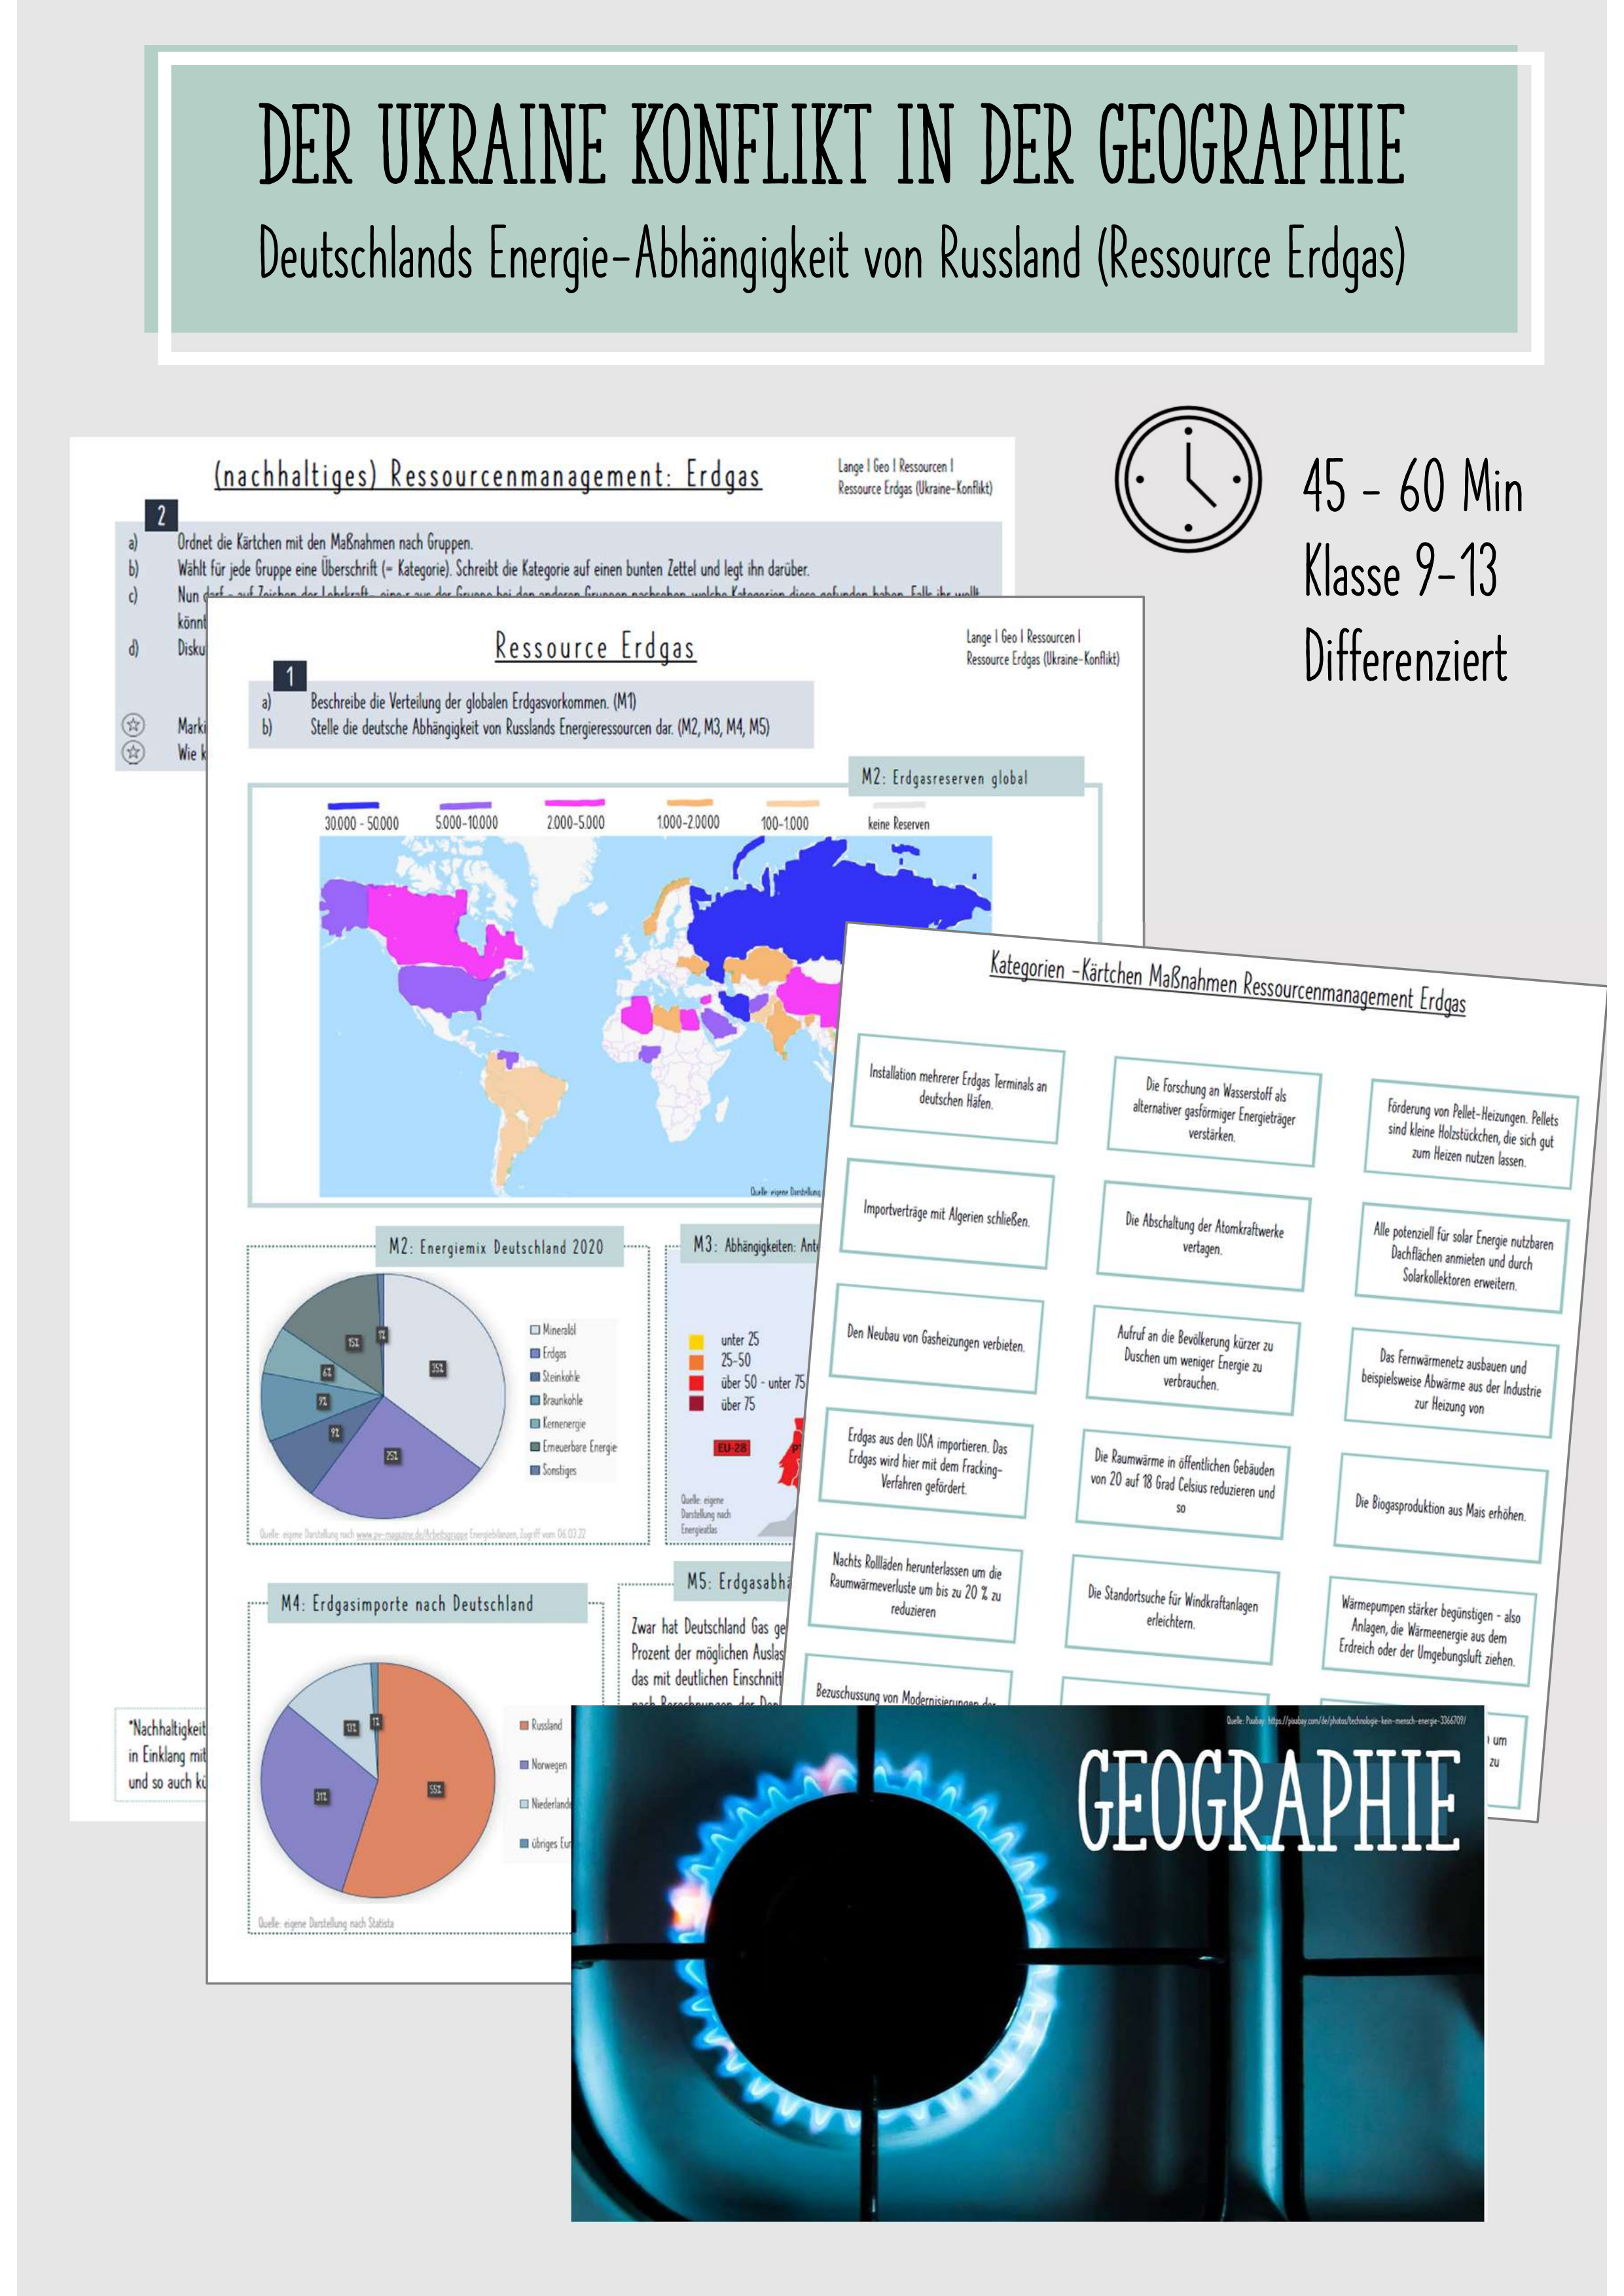Image resolution: width=1624 pixels, height=2296 pixels.
Task: Click the 'solar Energie nutzbaren Dachflächen' card
Action: (x=1460, y=1258)
